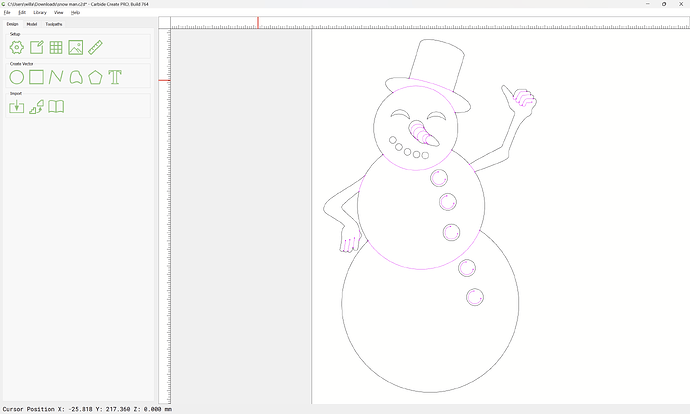690x414 pixels.
Task: Select the circle vector tool
Action: (17, 77)
